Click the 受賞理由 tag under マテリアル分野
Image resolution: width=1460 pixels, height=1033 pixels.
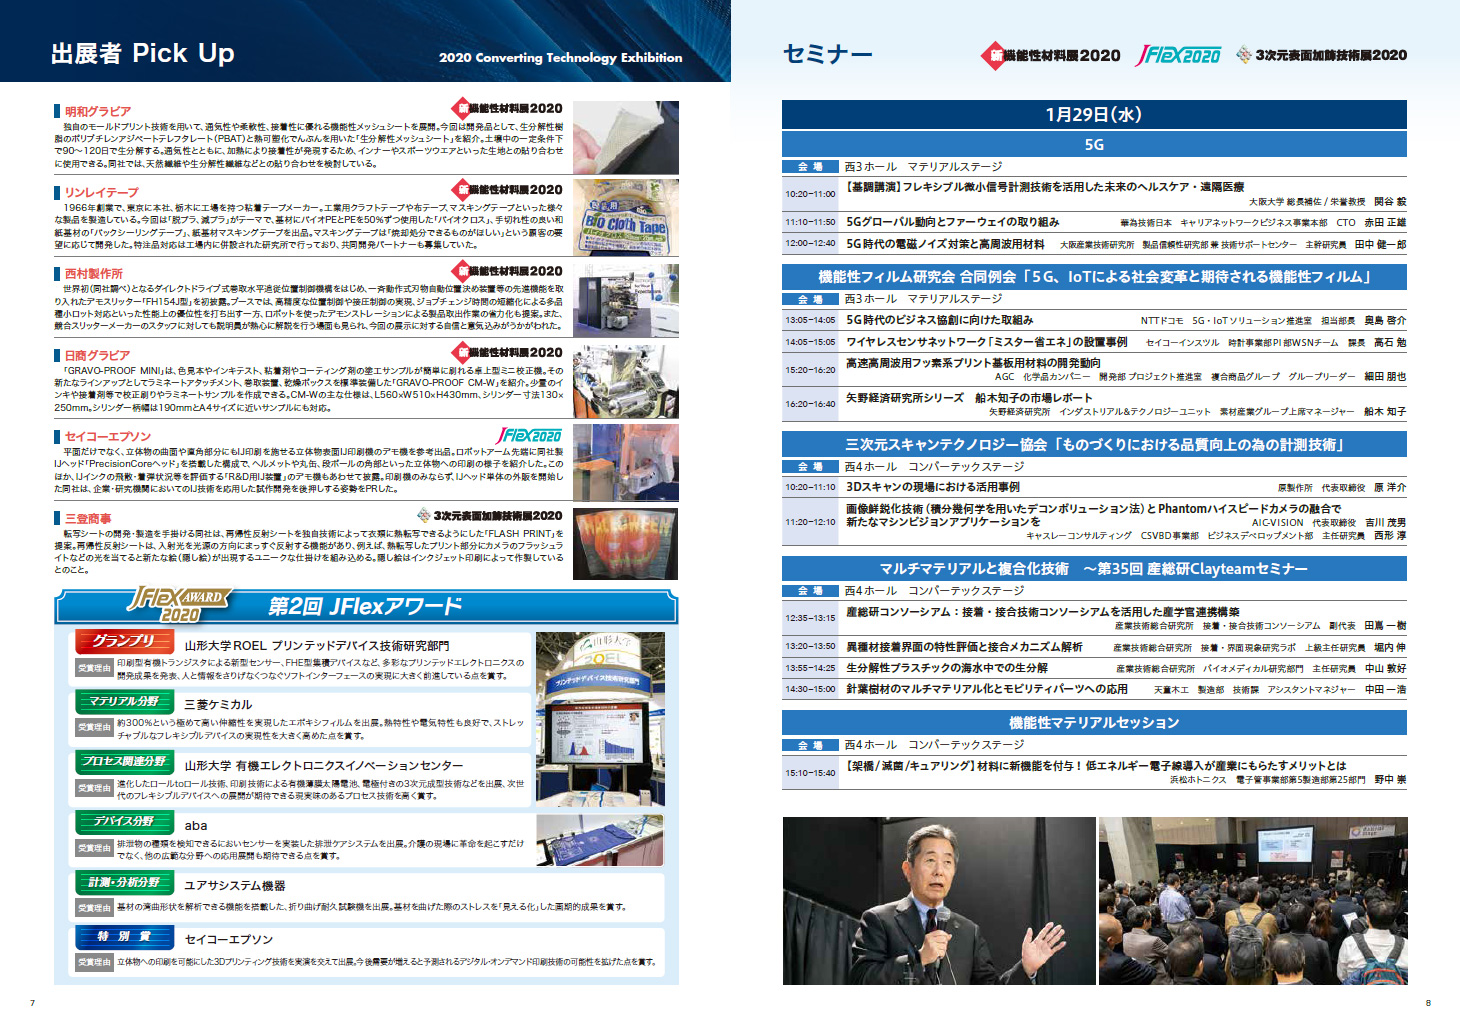point(95,727)
